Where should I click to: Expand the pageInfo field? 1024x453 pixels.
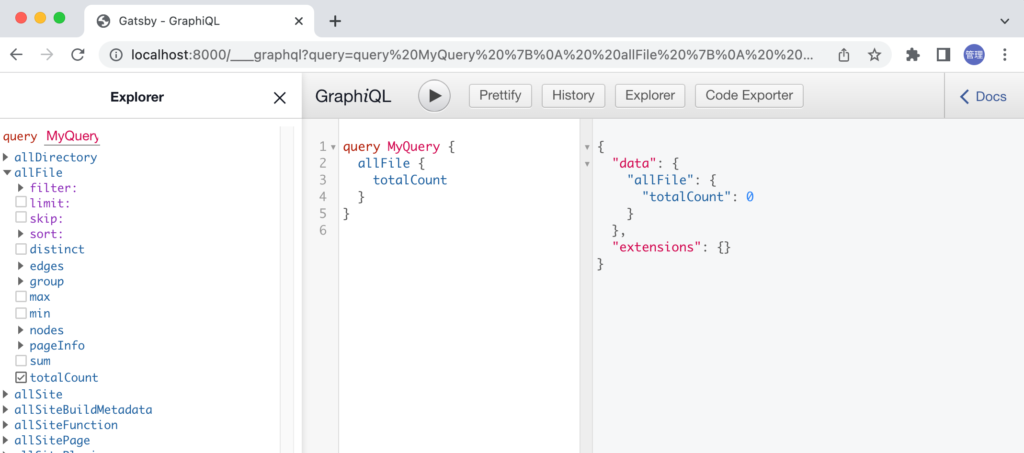tap(21, 346)
